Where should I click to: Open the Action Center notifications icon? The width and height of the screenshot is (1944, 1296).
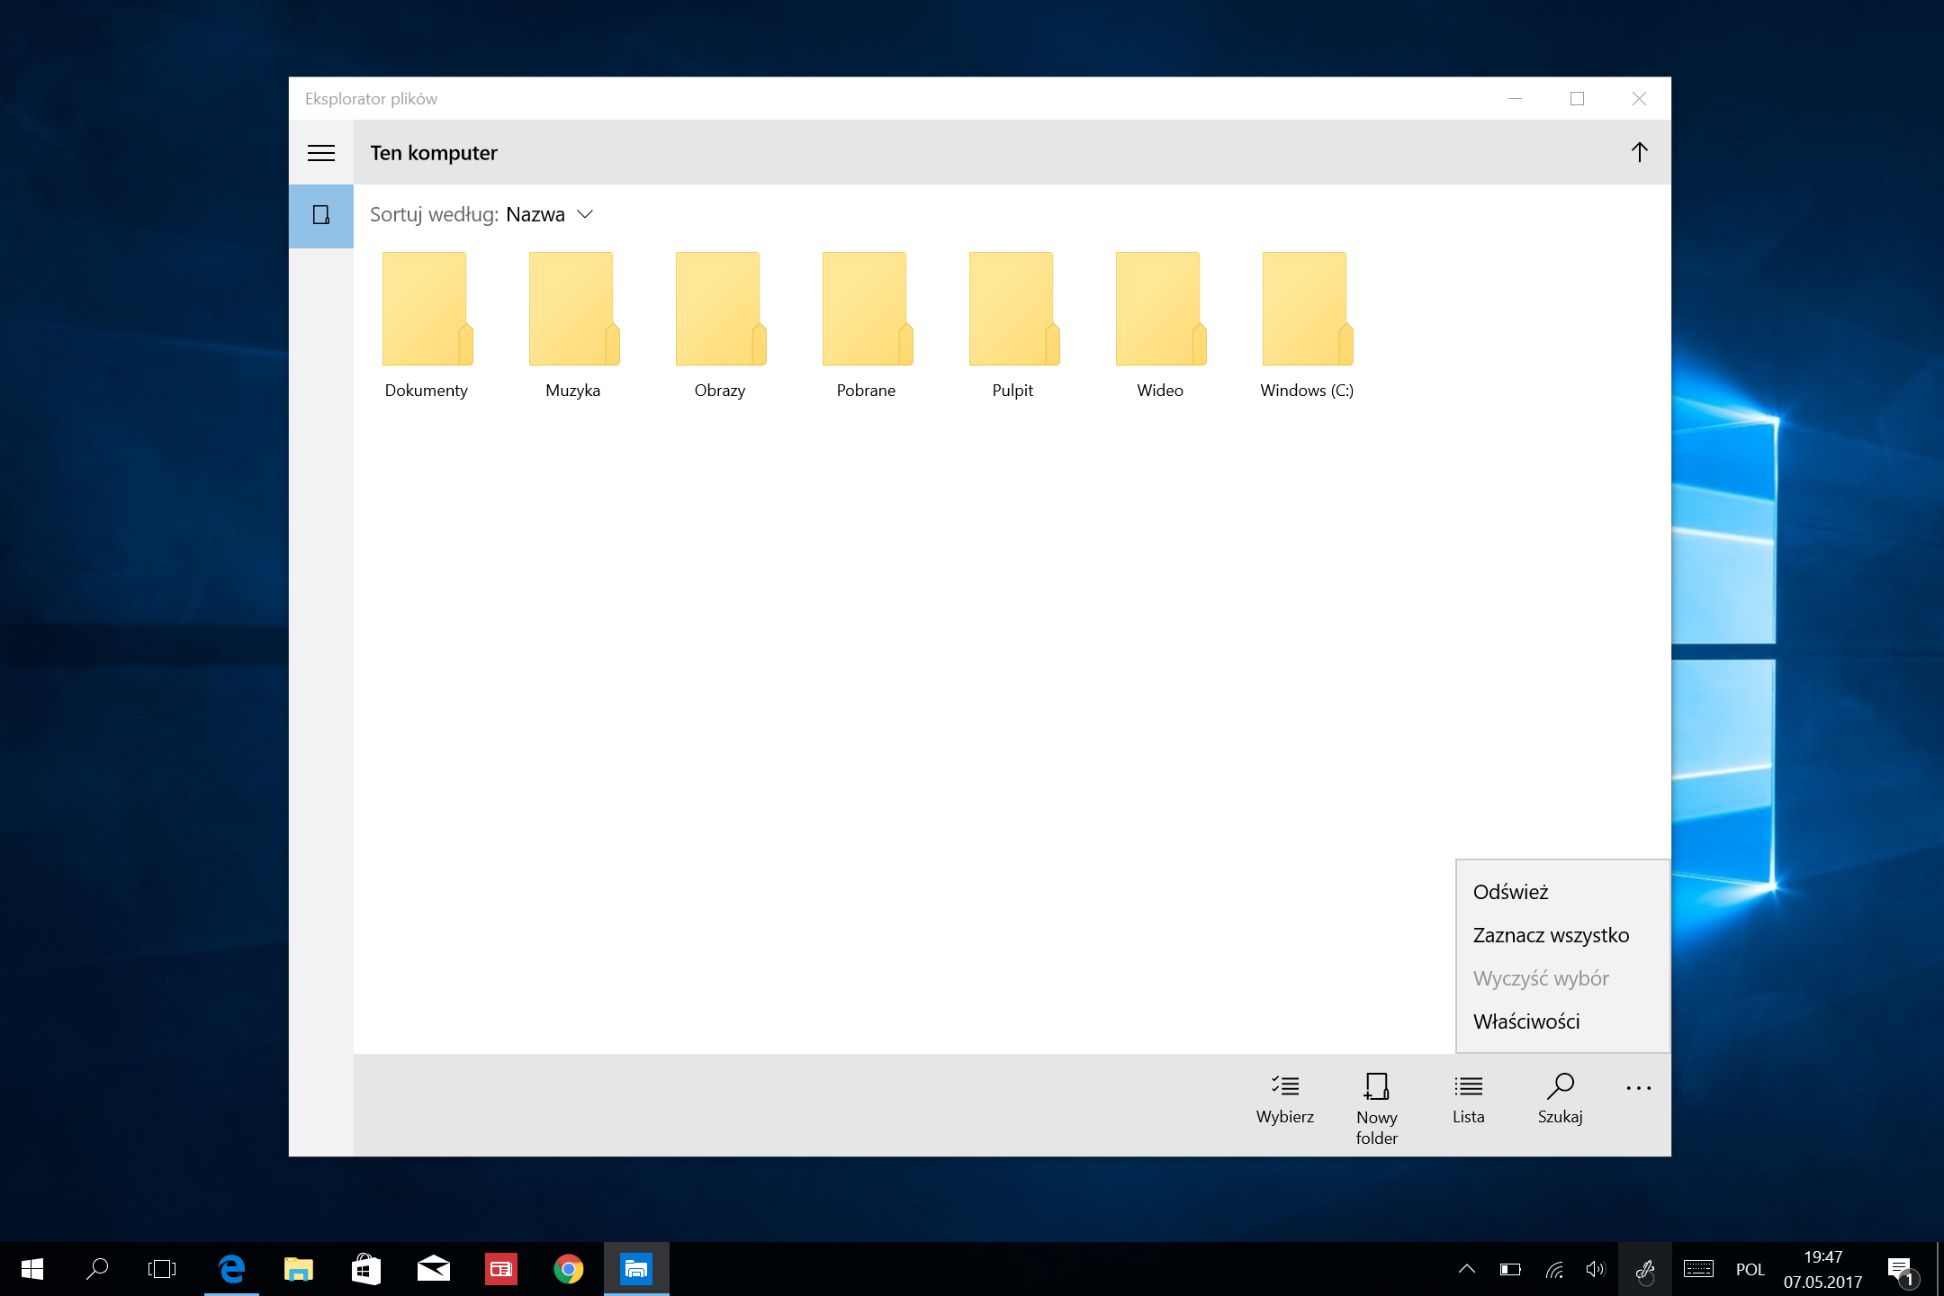pyautogui.click(x=1899, y=1269)
